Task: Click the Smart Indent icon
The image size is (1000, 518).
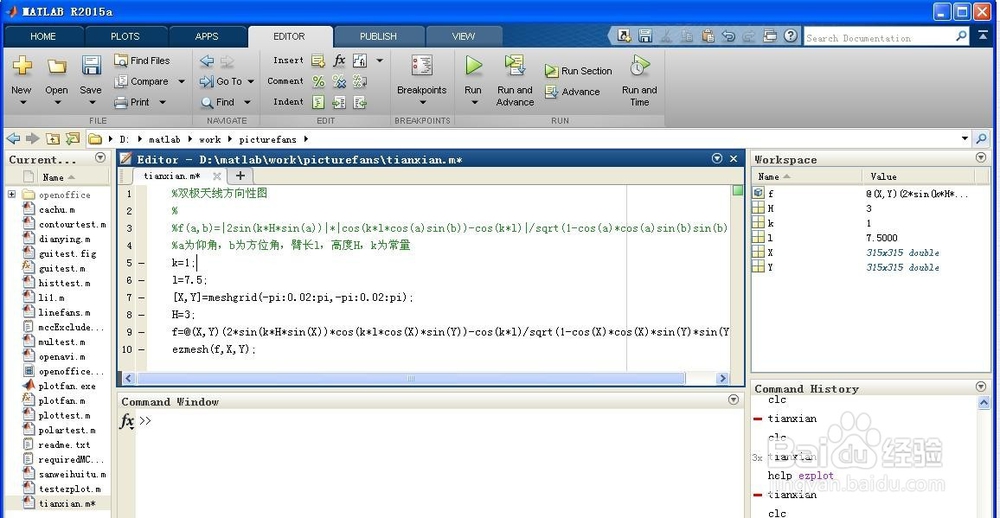Action: click(318, 102)
